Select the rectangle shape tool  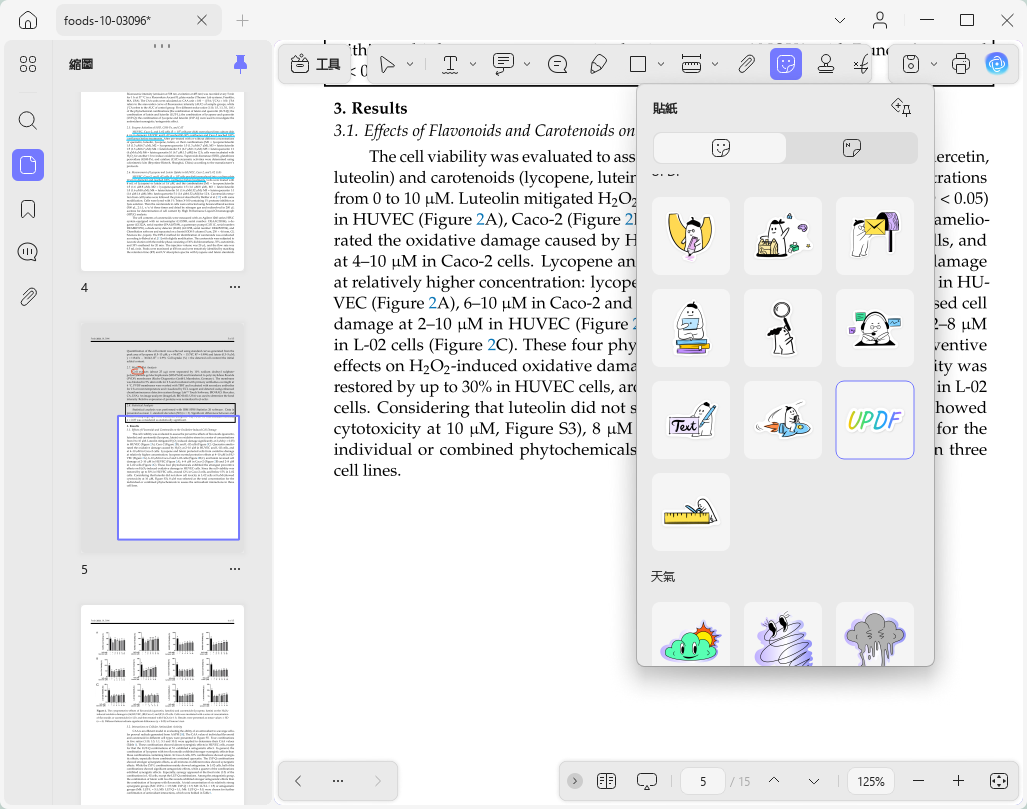(x=638, y=64)
